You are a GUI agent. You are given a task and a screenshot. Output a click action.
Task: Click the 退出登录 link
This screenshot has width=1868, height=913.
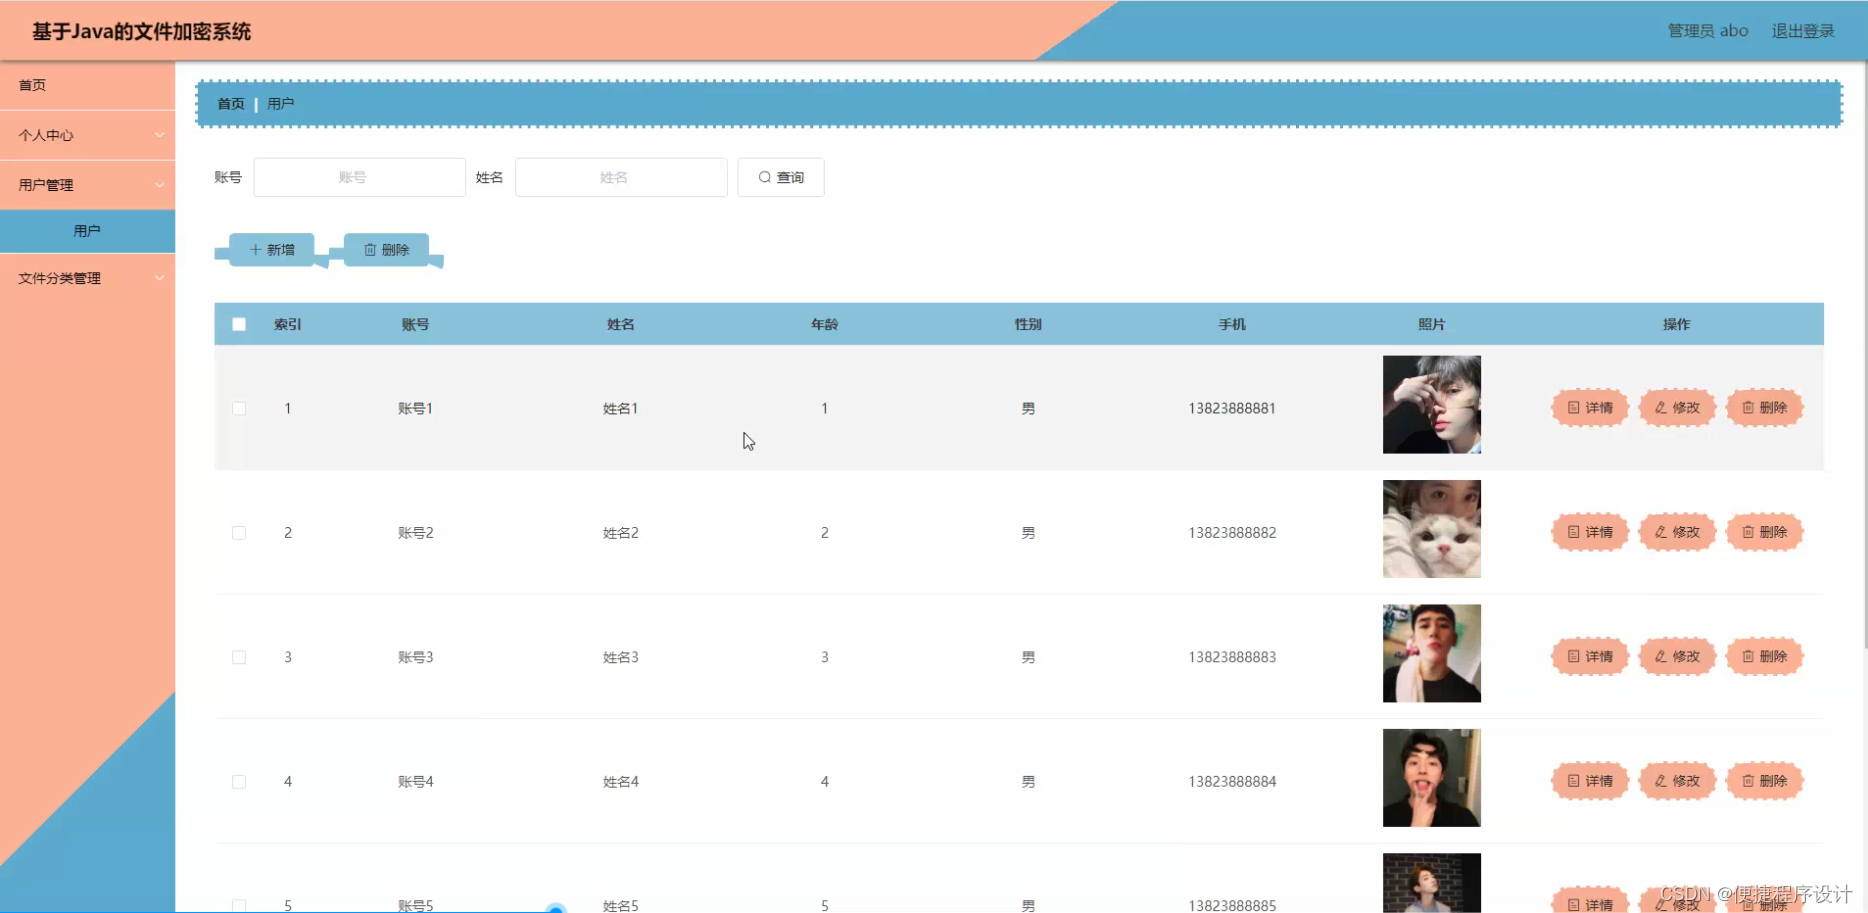(x=1802, y=30)
